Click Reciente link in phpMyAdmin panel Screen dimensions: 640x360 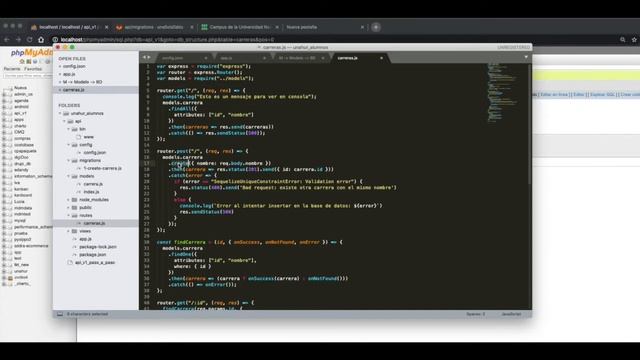click(12, 69)
